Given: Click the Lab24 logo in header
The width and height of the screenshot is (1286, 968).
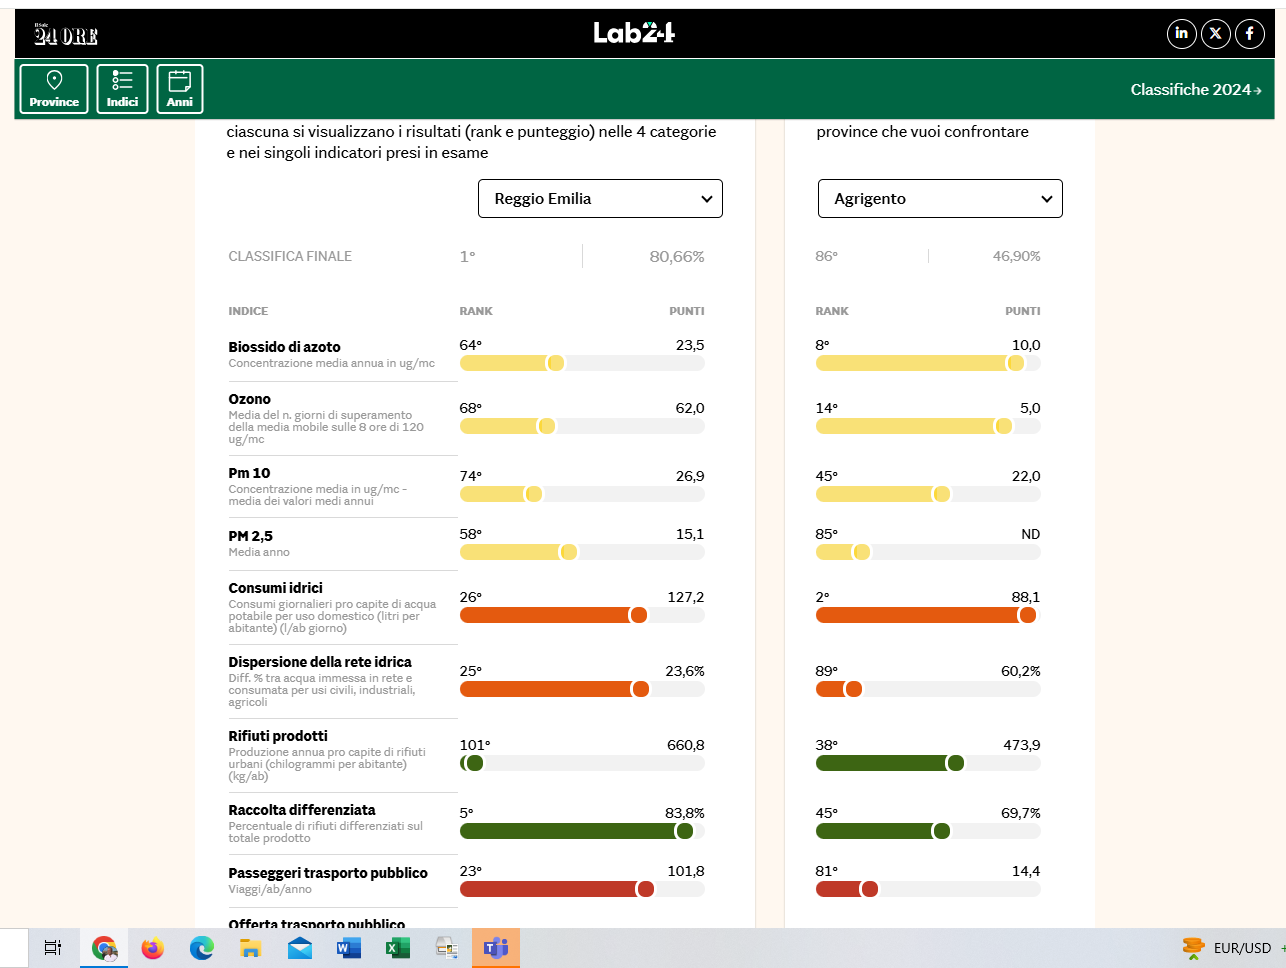Looking at the screenshot, I should click(634, 33).
